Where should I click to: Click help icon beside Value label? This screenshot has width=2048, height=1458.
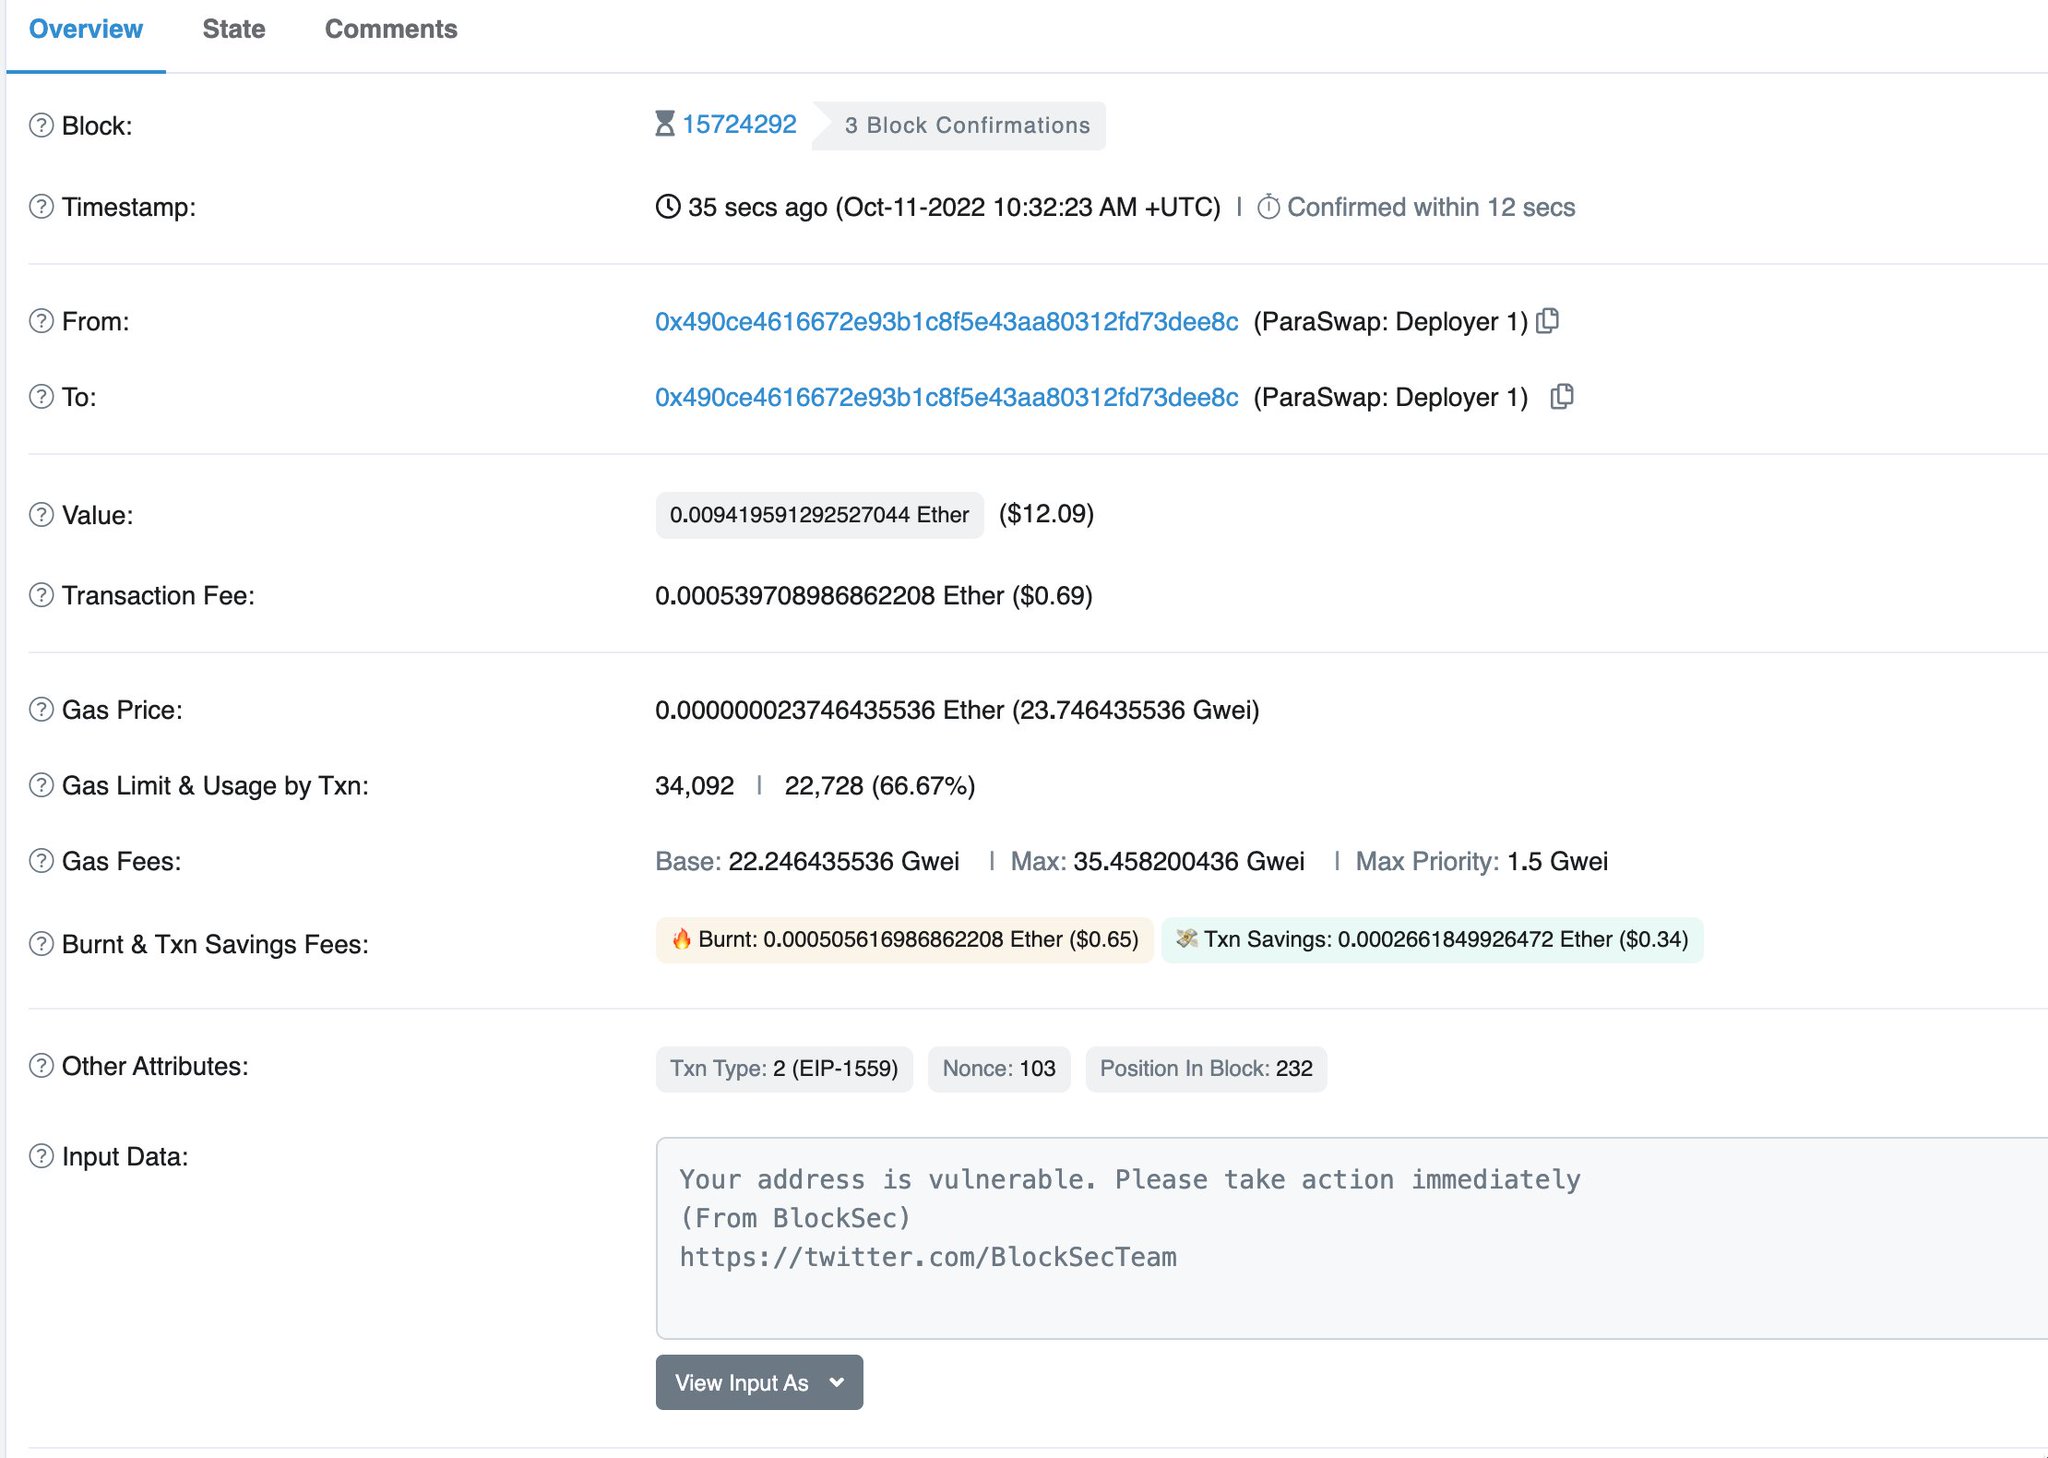(x=41, y=515)
